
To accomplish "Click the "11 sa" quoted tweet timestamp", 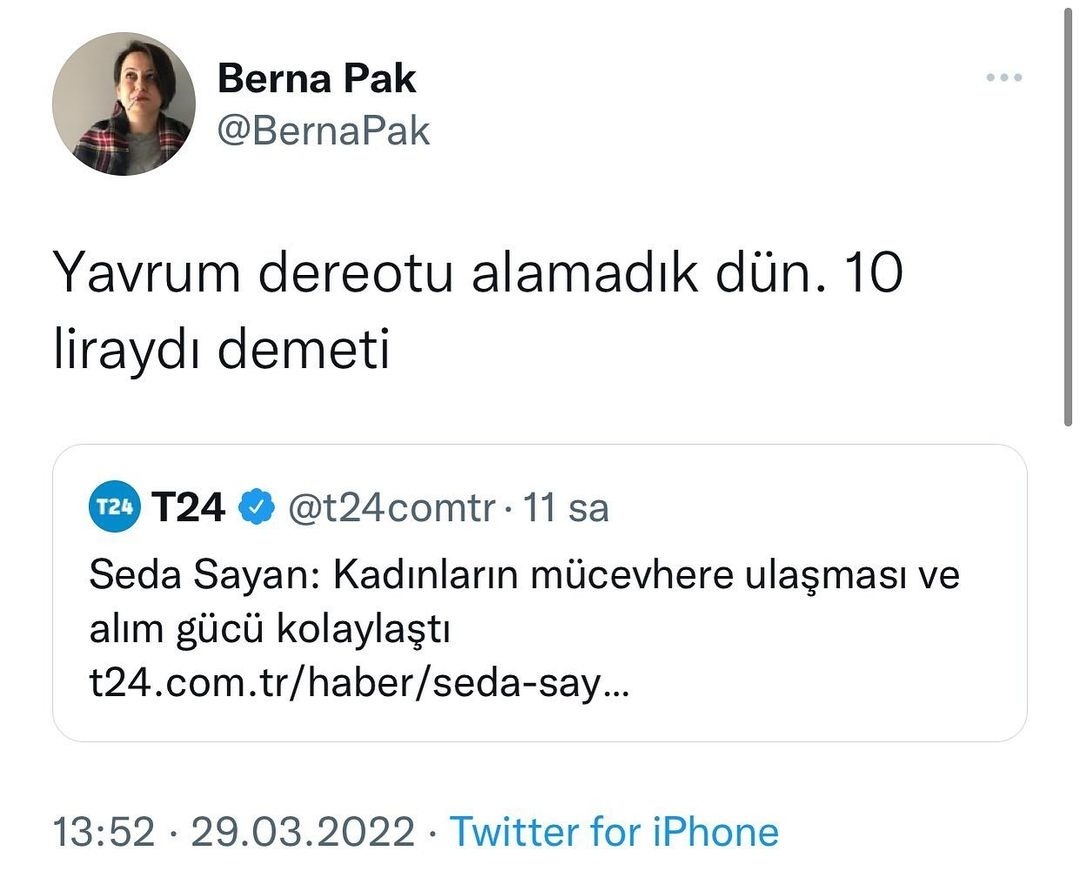I will (x=566, y=509).
